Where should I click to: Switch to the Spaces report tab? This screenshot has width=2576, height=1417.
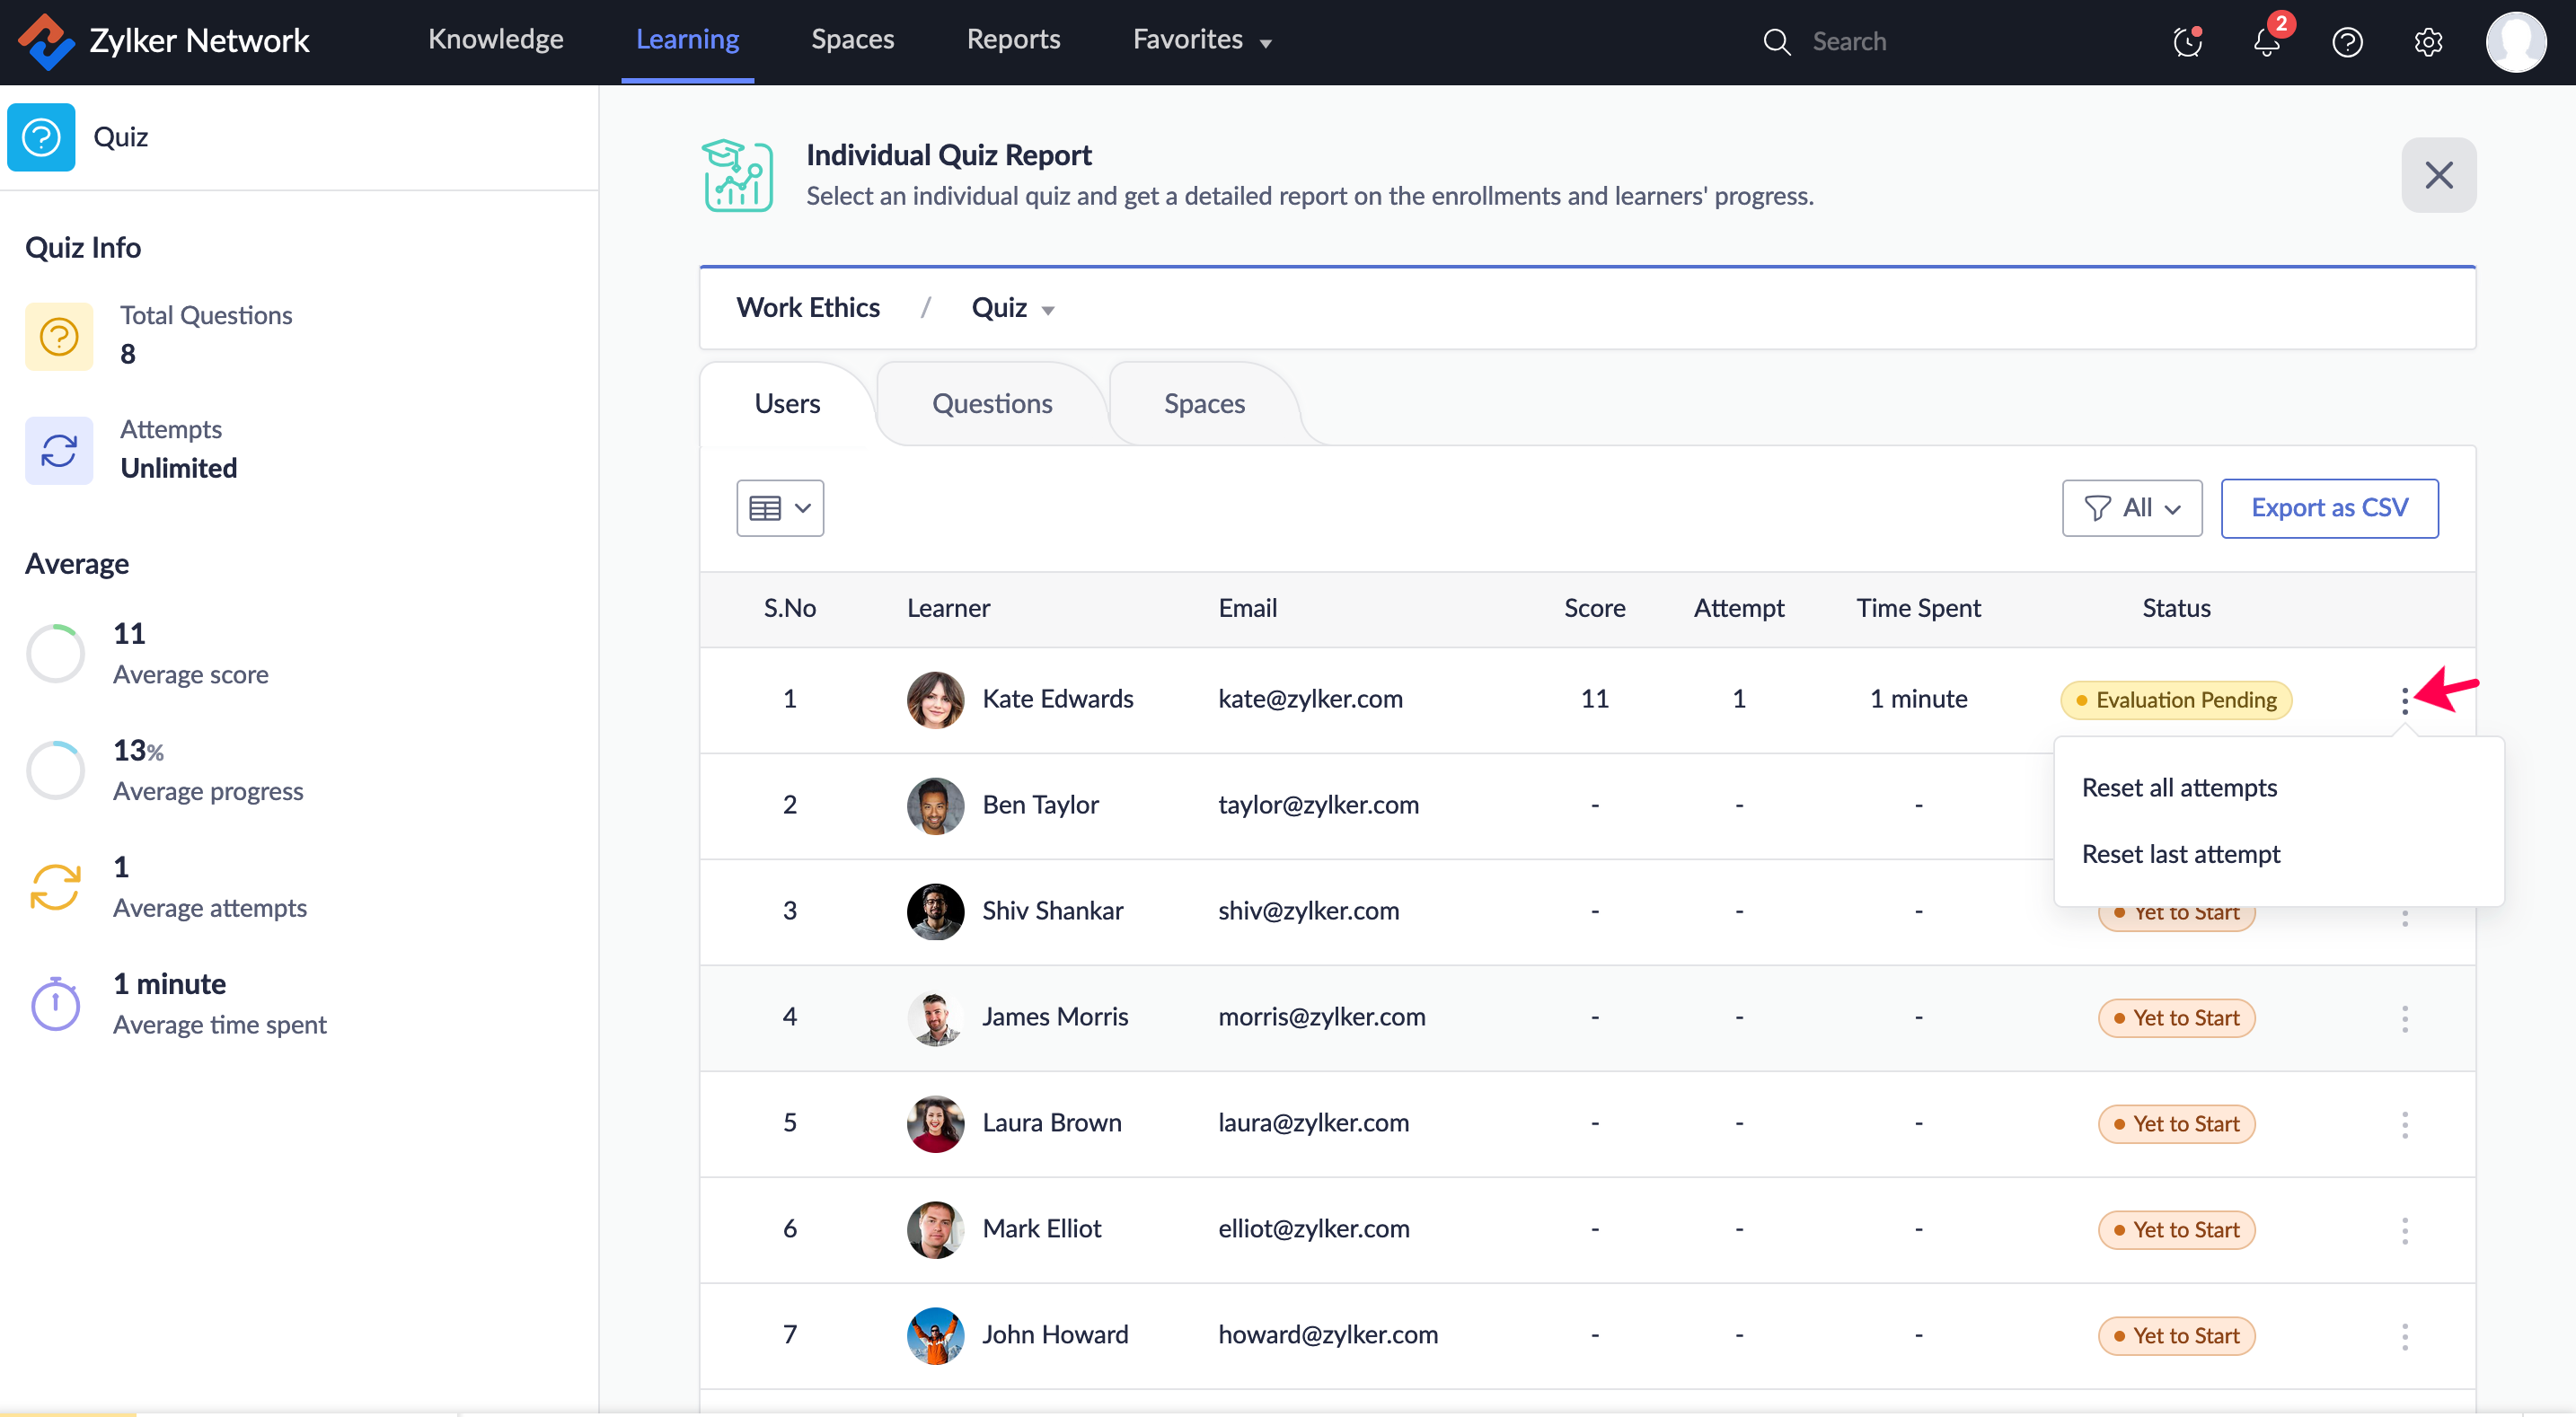(1203, 404)
